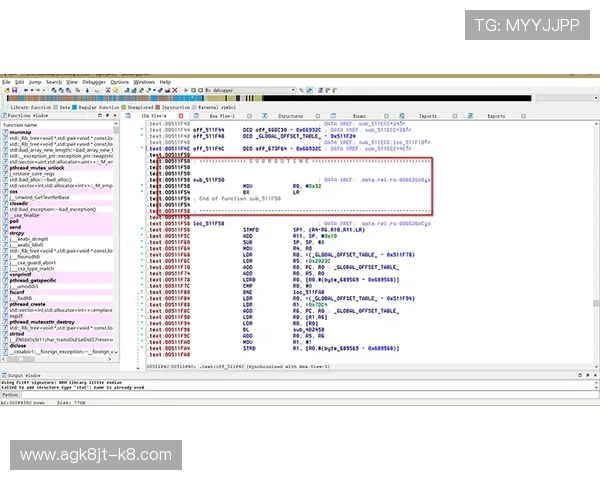
Task: Open the Jump menu
Action: (35, 82)
